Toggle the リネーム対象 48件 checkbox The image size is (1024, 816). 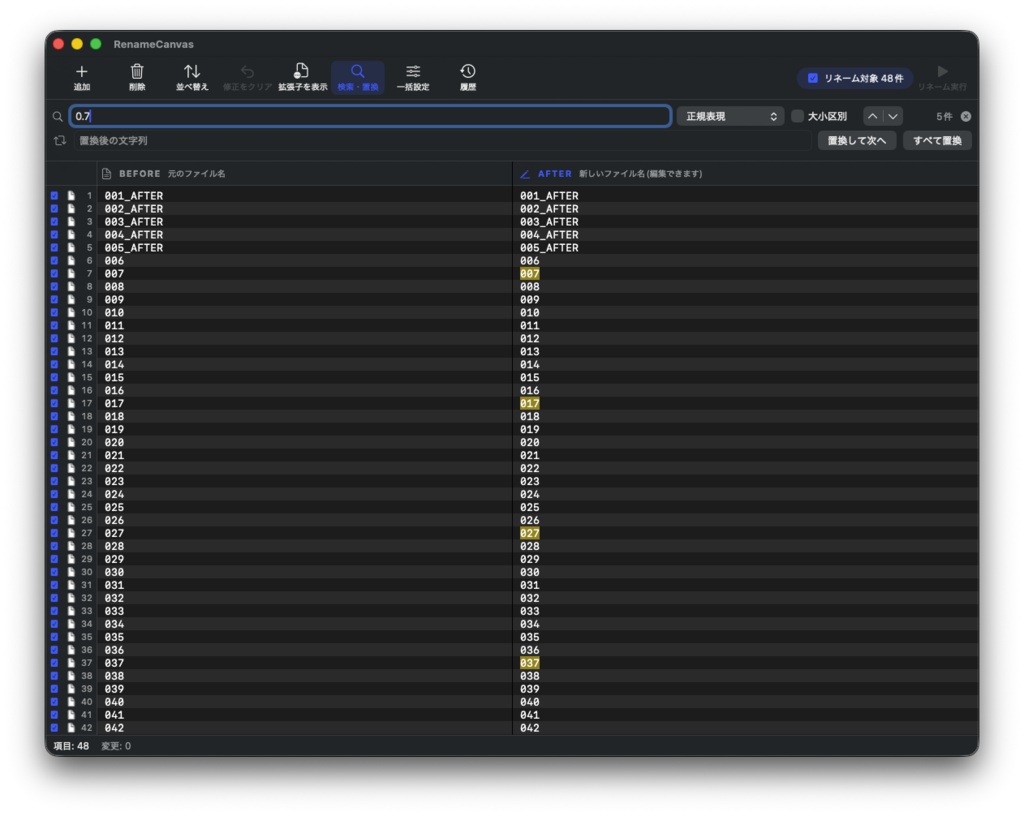pos(813,78)
